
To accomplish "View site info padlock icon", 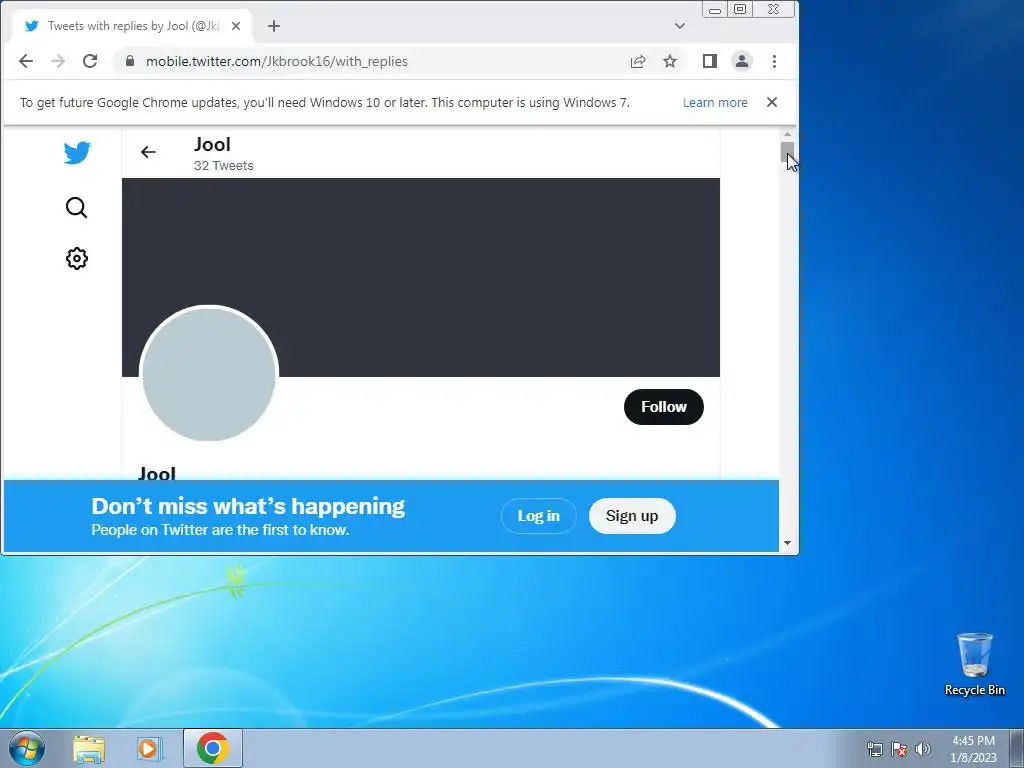I will [130, 61].
